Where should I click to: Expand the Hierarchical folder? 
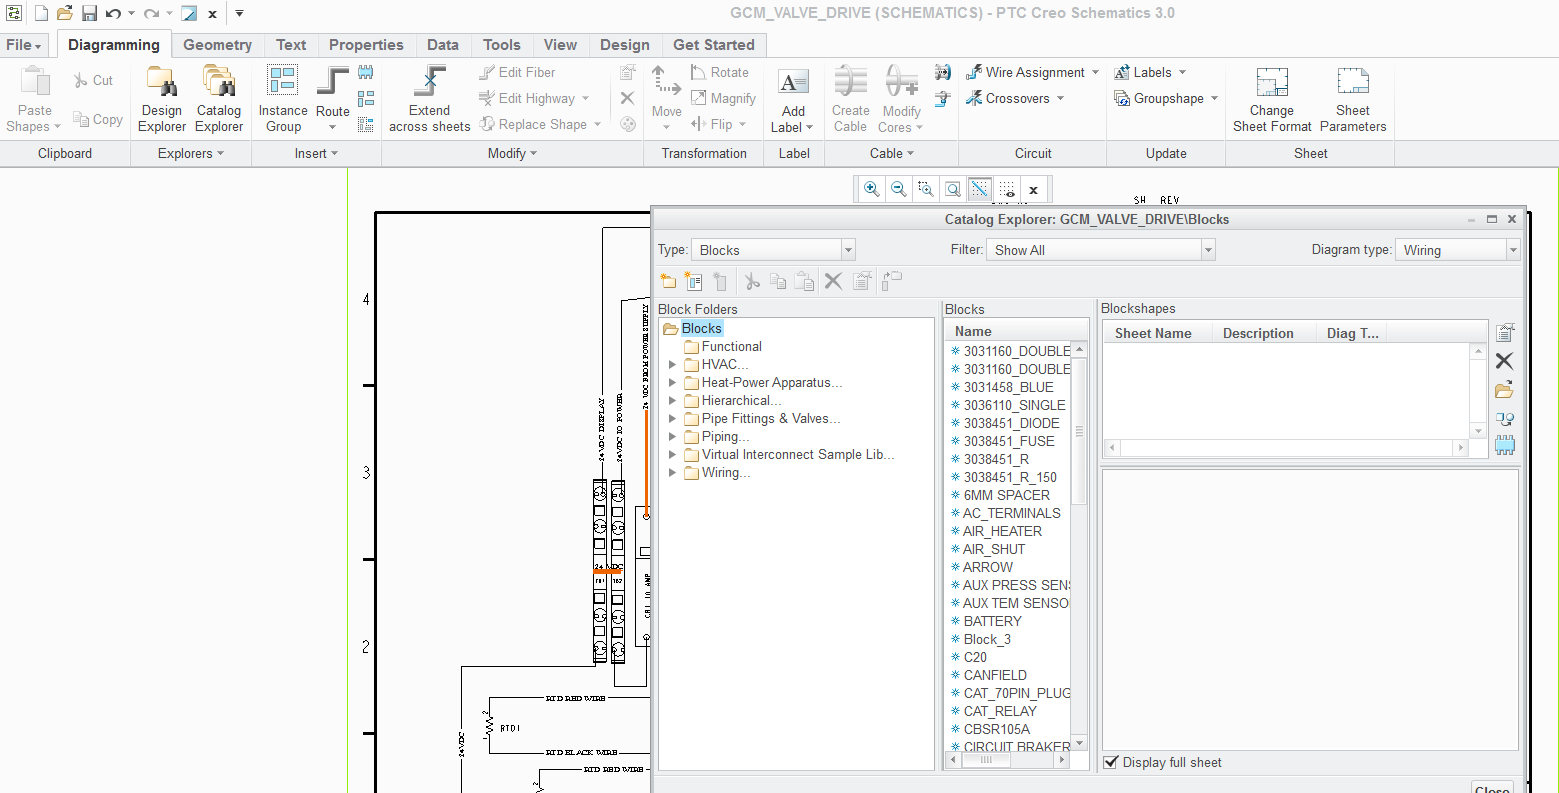(x=672, y=401)
